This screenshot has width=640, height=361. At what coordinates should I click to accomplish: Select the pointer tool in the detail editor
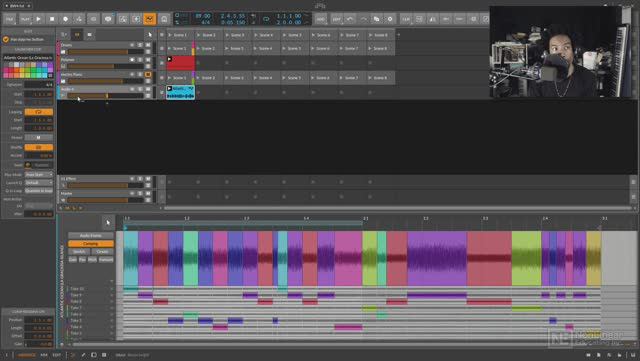108,223
